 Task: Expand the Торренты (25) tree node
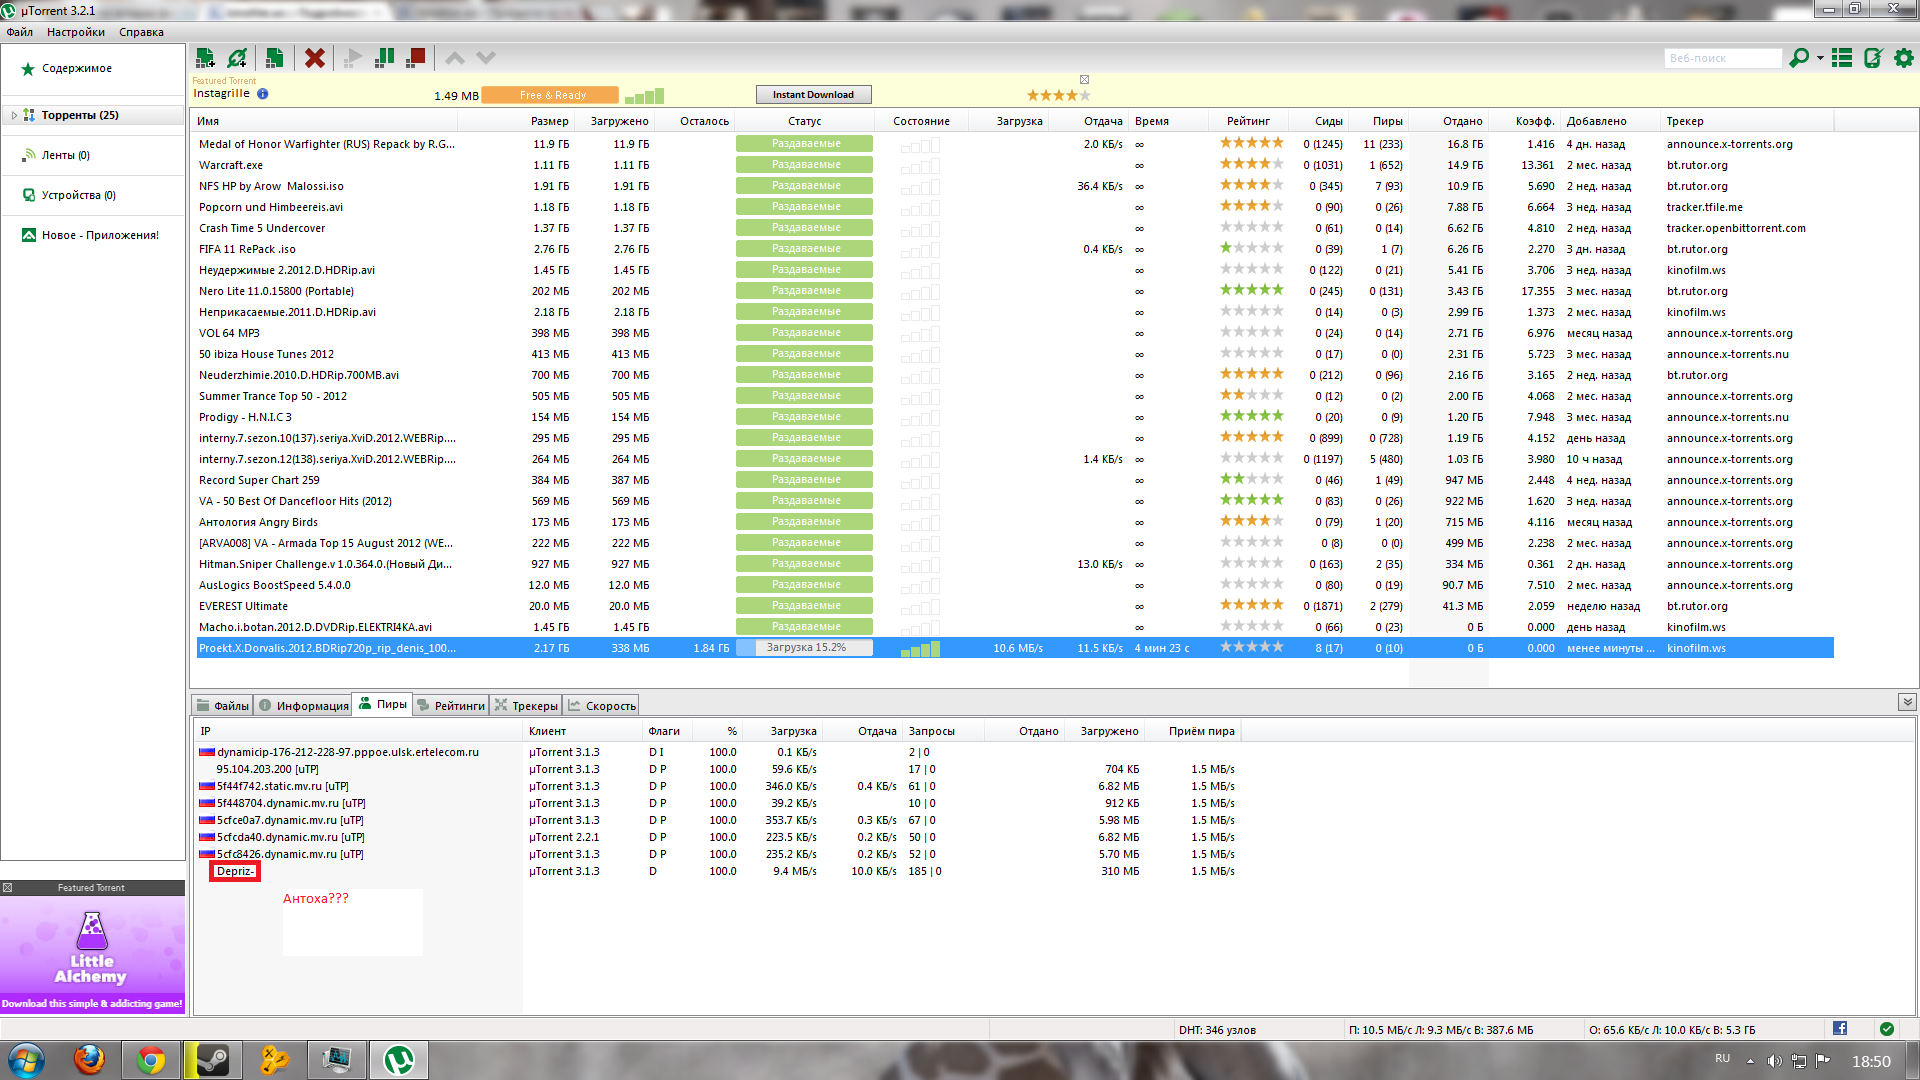click(14, 115)
